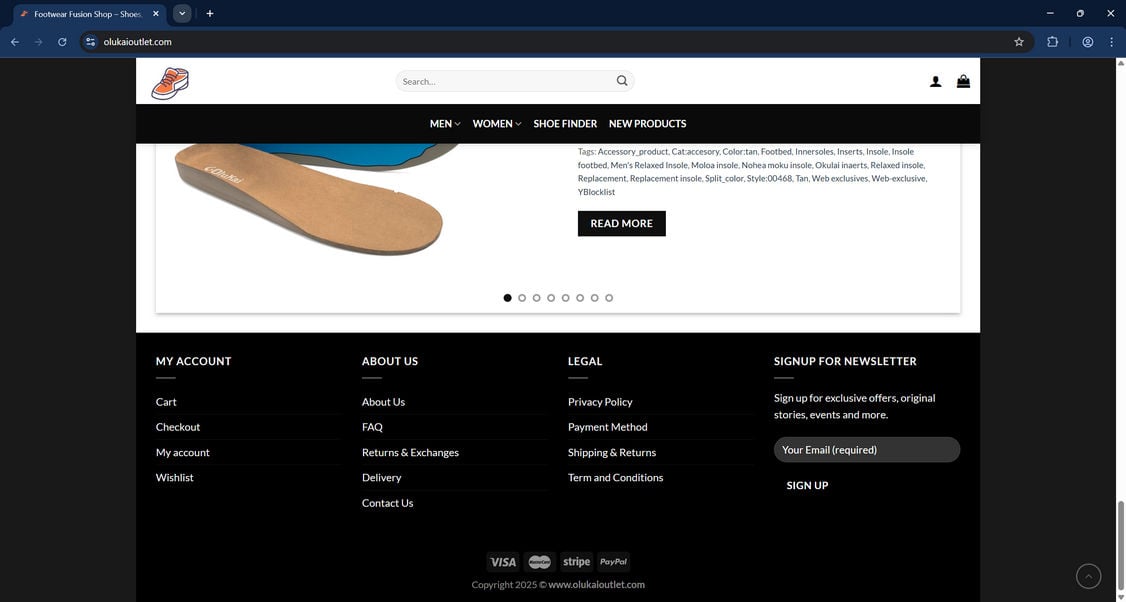Select the seventh carousel dot
The width and height of the screenshot is (1126, 602).
pos(595,297)
